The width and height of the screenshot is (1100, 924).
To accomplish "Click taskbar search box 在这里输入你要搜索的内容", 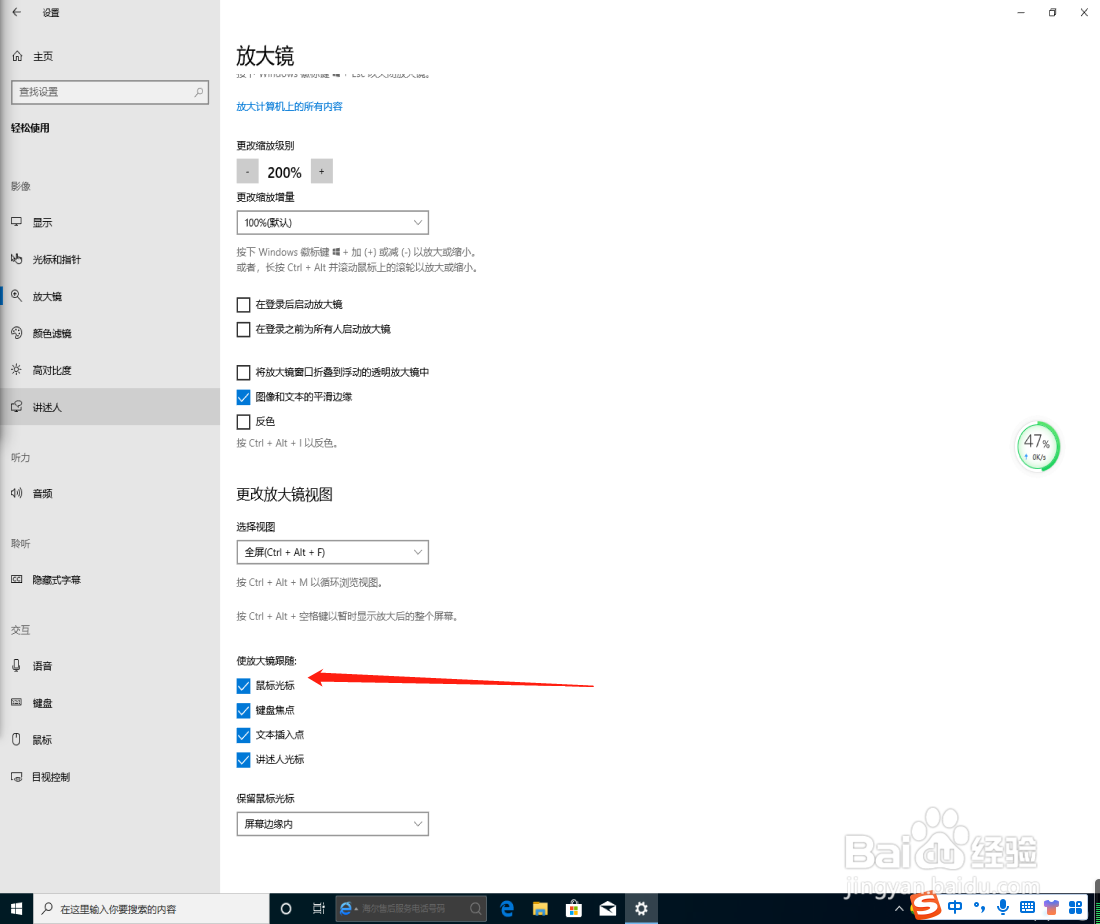I will coord(151,909).
